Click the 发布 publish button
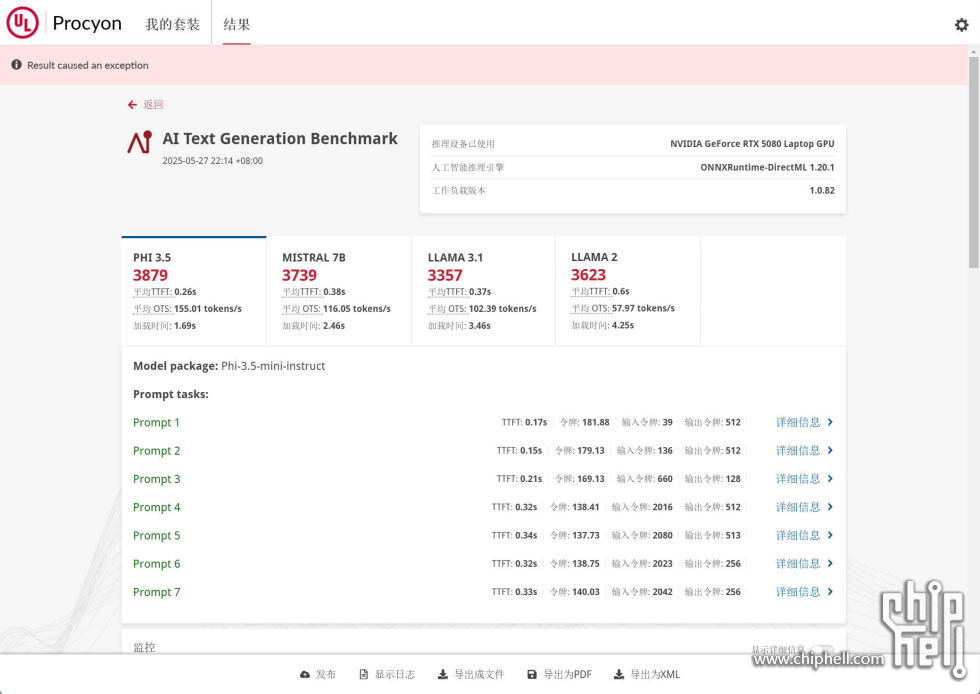This screenshot has height=694, width=980. click(x=318, y=674)
